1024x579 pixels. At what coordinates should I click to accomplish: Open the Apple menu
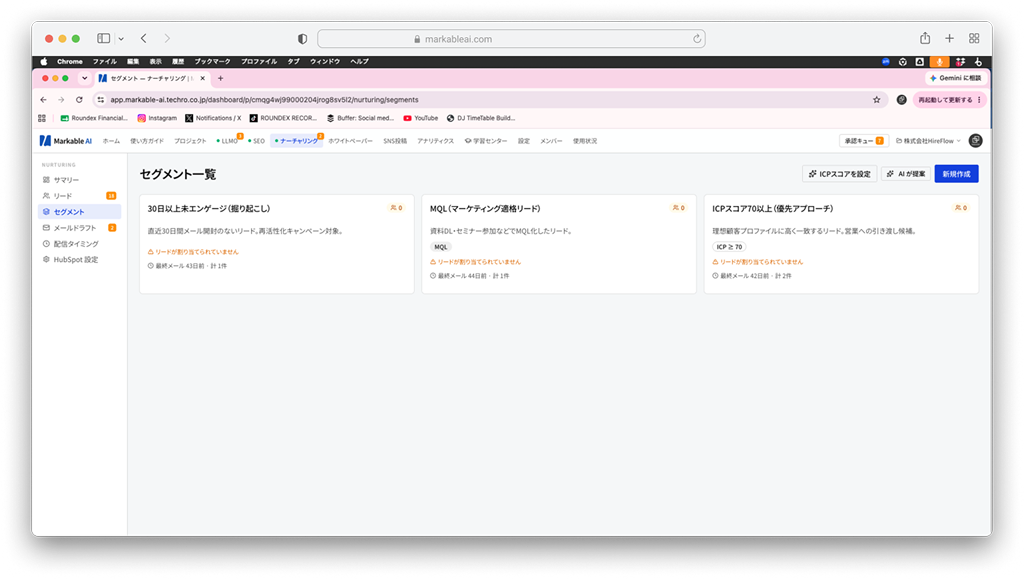[x=44, y=61]
